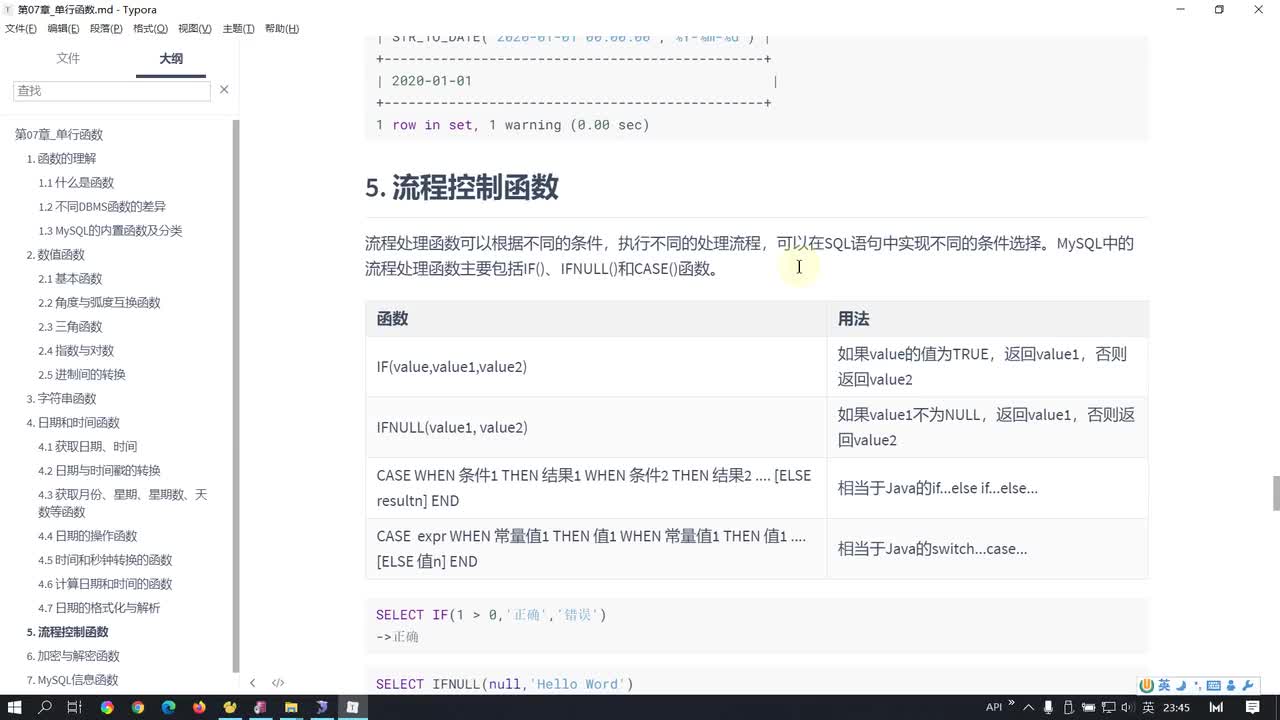Launch Firefox from taskbar
Screen dimensions: 1280x720
(x=199, y=707)
